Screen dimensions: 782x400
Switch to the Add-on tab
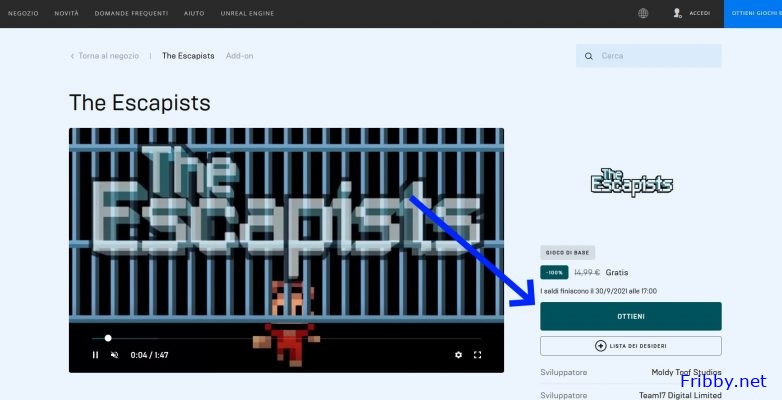pos(239,56)
